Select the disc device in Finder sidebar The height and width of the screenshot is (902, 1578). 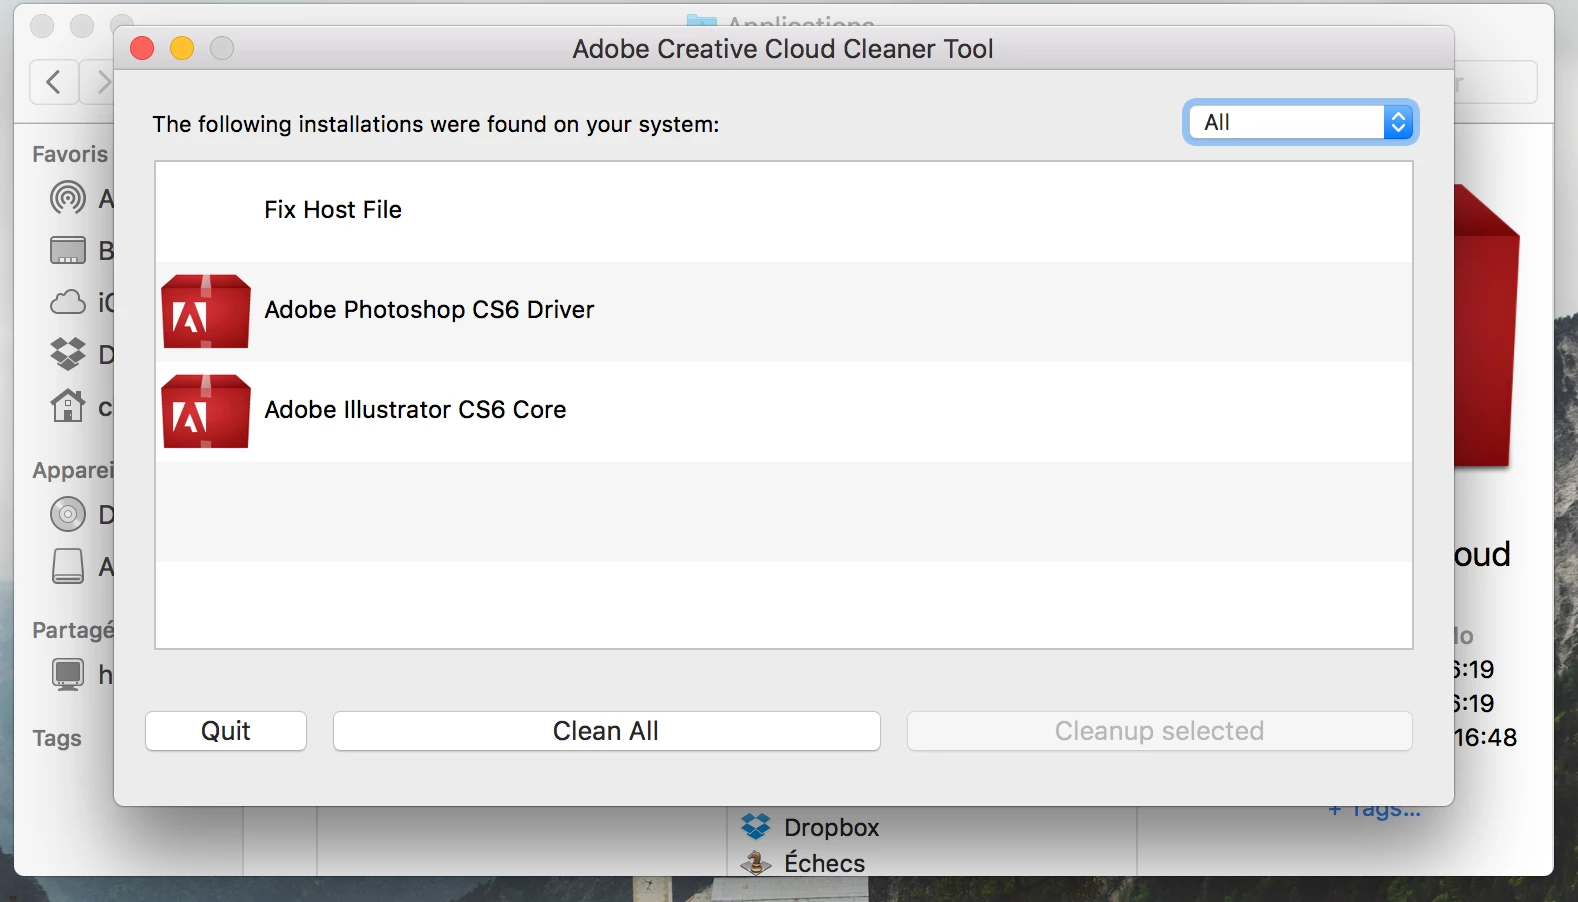80,515
